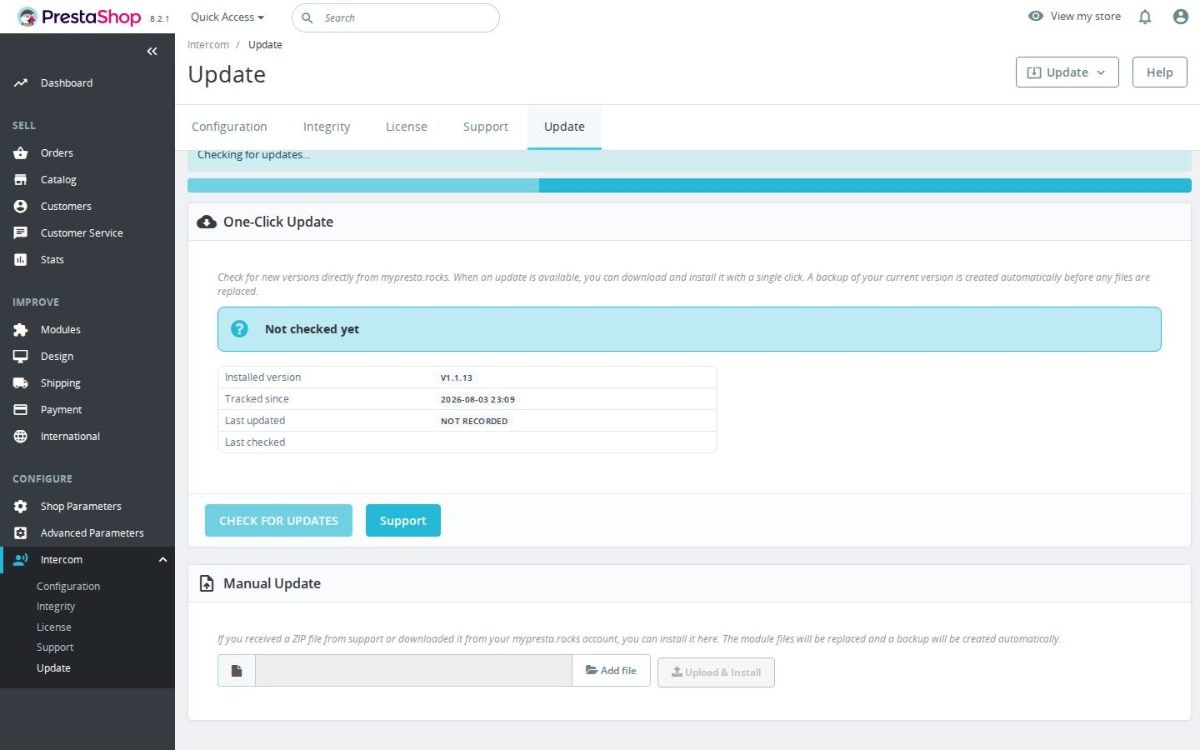Screen dimensions: 1200x750
Task: Collapse the Intercom menu chevron
Action: click(163, 560)
